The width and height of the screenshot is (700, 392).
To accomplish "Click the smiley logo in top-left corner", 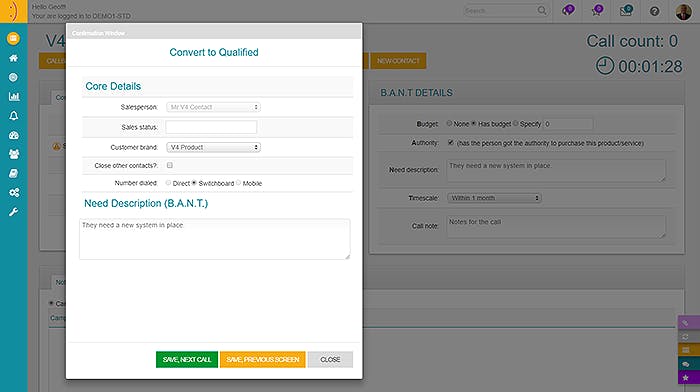I will (13, 11).
